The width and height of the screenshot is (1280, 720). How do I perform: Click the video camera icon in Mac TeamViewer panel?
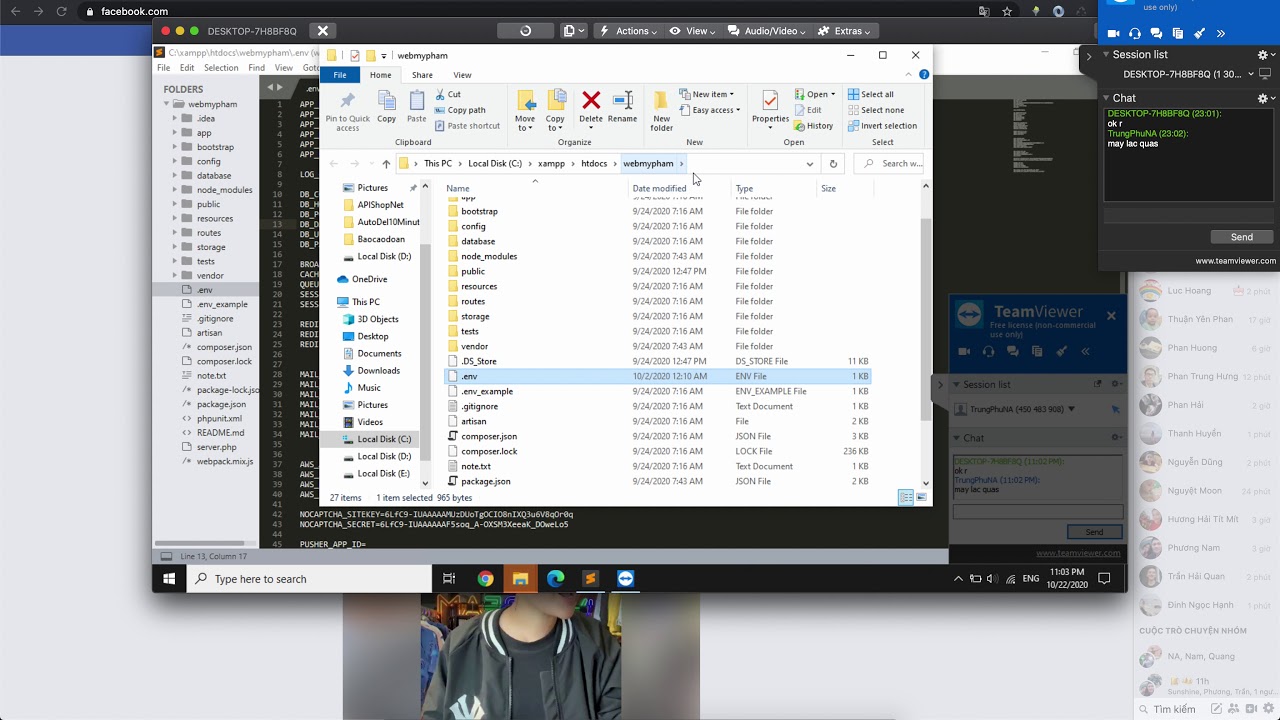pyautogui.click(x=1114, y=34)
